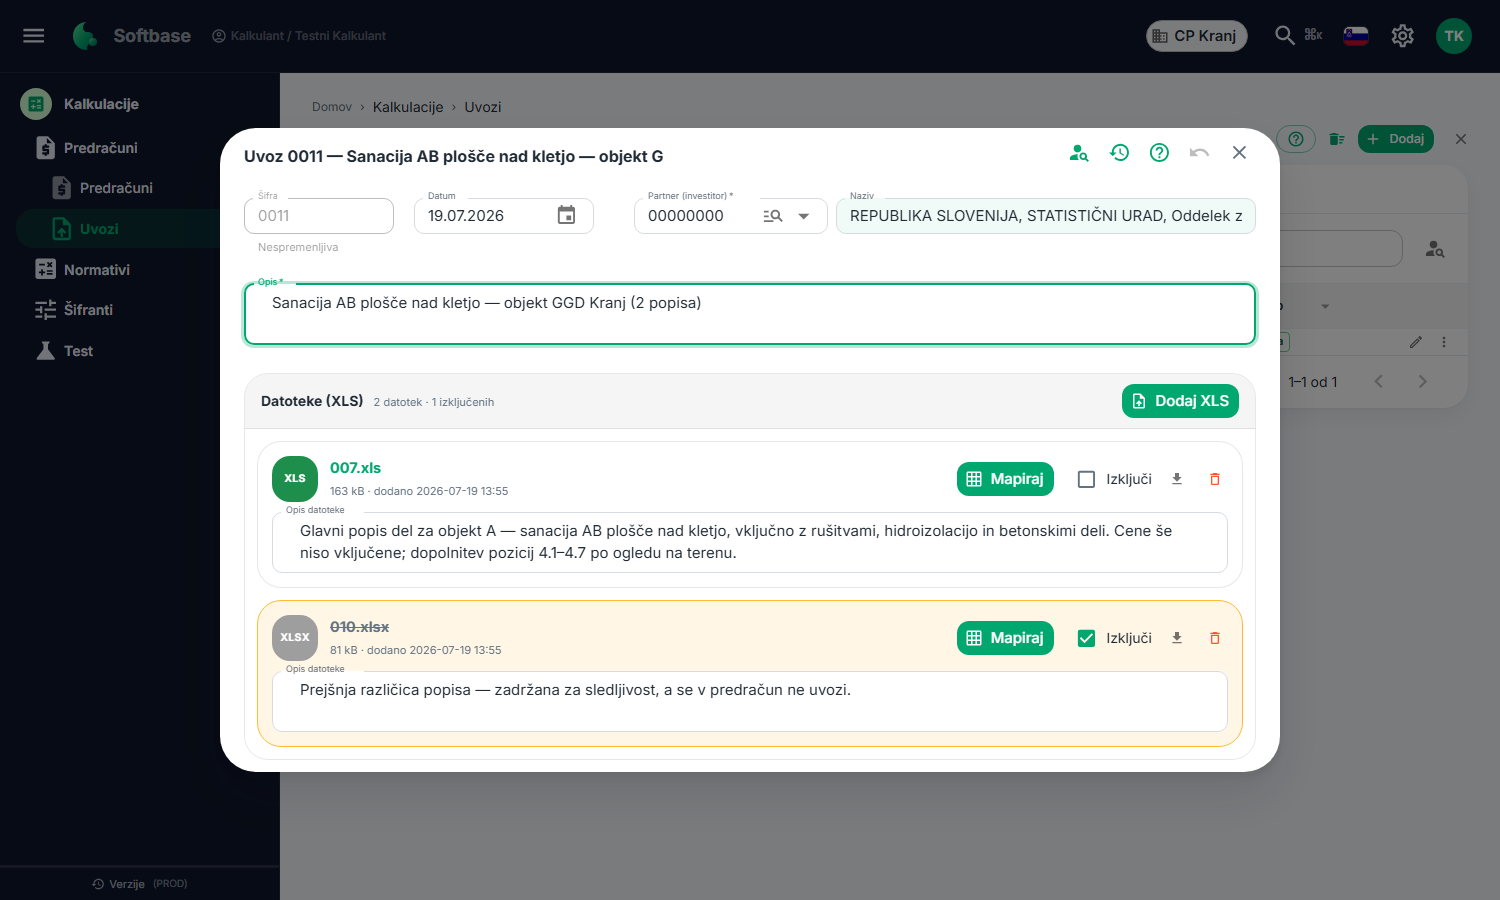The height and width of the screenshot is (900, 1500).
Task: Download the 010.xlsx file
Action: 1177,638
